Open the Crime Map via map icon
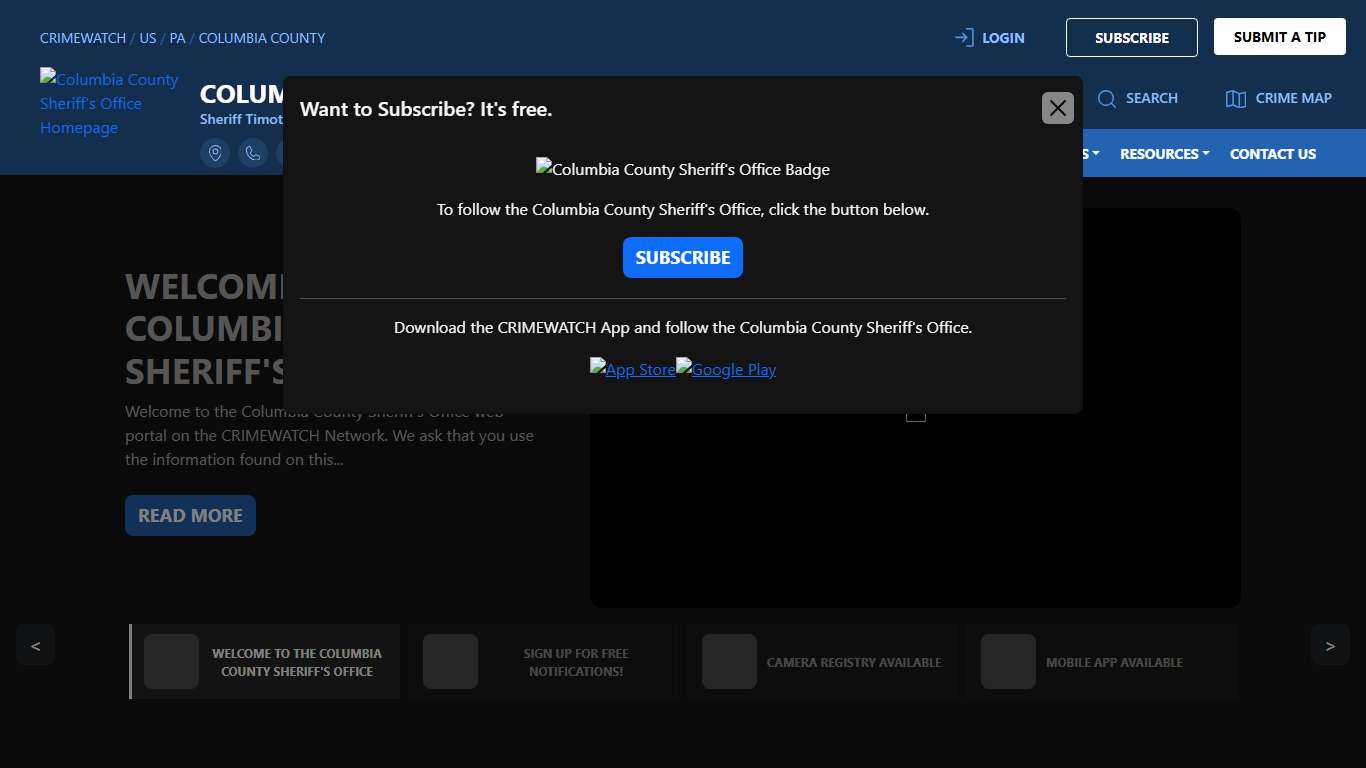1366x768 pixels. [x=1236, y=98]
